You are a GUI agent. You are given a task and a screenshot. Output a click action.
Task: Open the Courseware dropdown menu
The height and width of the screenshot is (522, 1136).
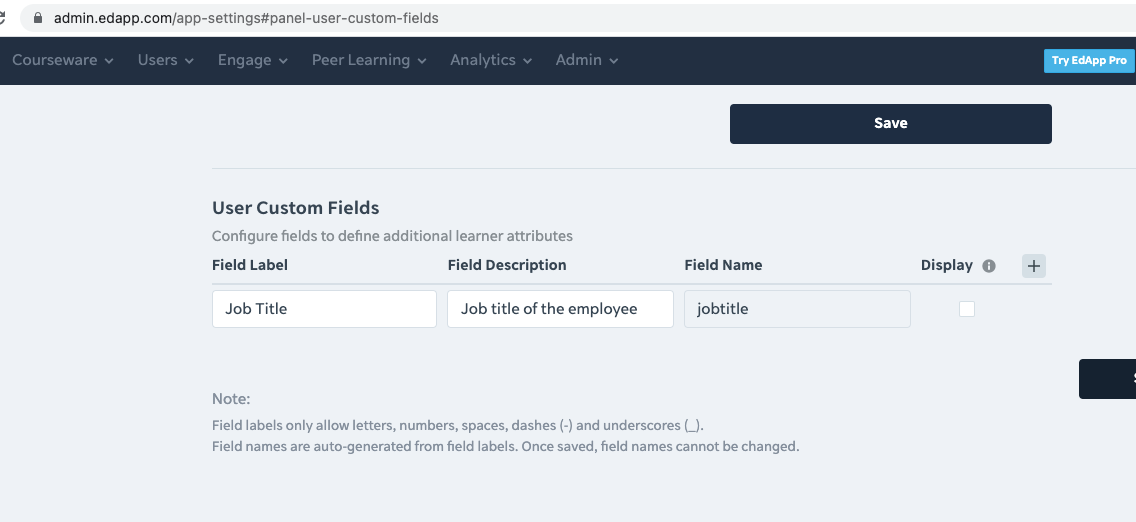63,60
